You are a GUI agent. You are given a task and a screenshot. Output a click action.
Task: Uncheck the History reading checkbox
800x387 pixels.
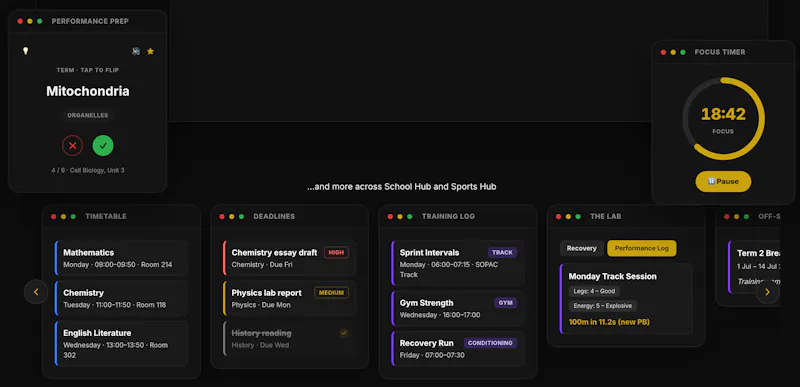coord(344,333)
